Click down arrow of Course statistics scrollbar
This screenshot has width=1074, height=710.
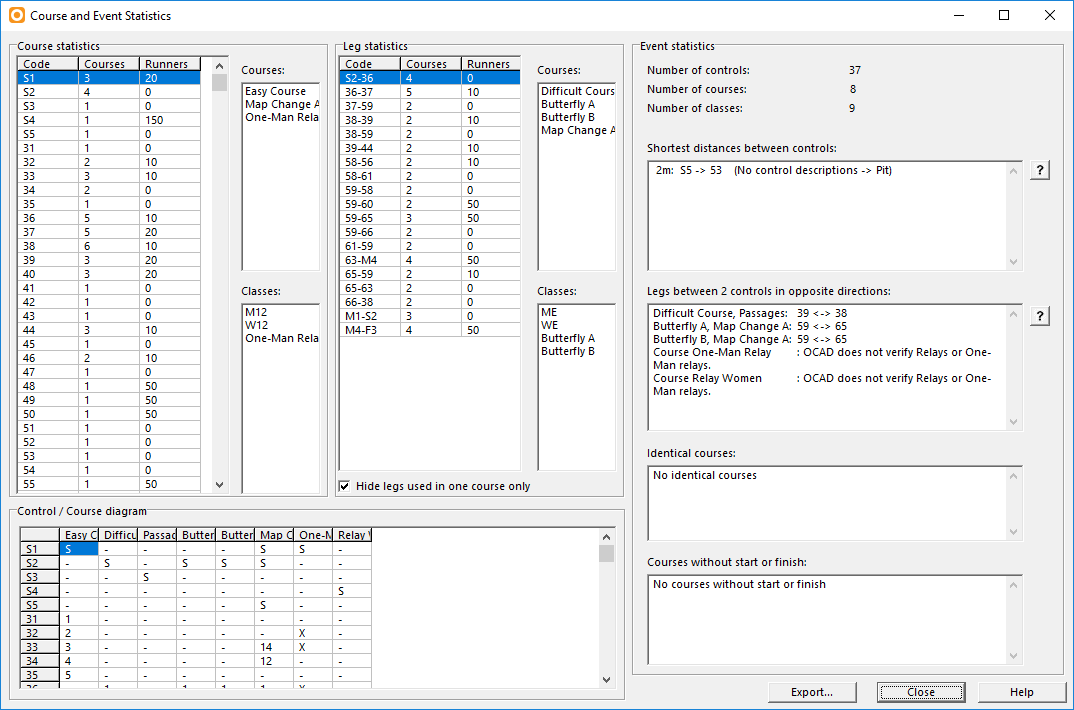tap(219, 485)
